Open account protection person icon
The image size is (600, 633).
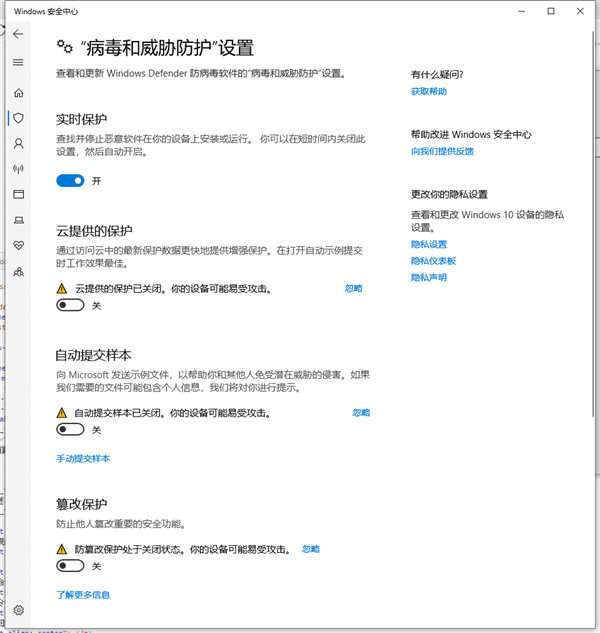tap(19, 144)
